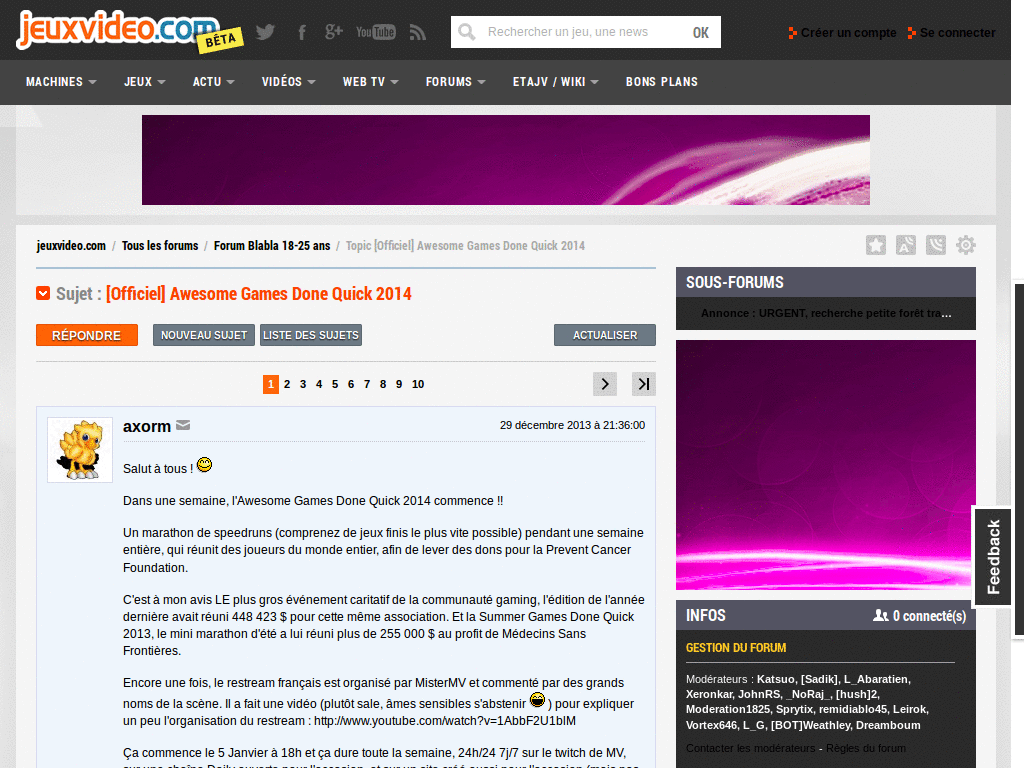Open the RSS feed icon
The width and height of the screenshot is (1024, 768).
[418, 32]
